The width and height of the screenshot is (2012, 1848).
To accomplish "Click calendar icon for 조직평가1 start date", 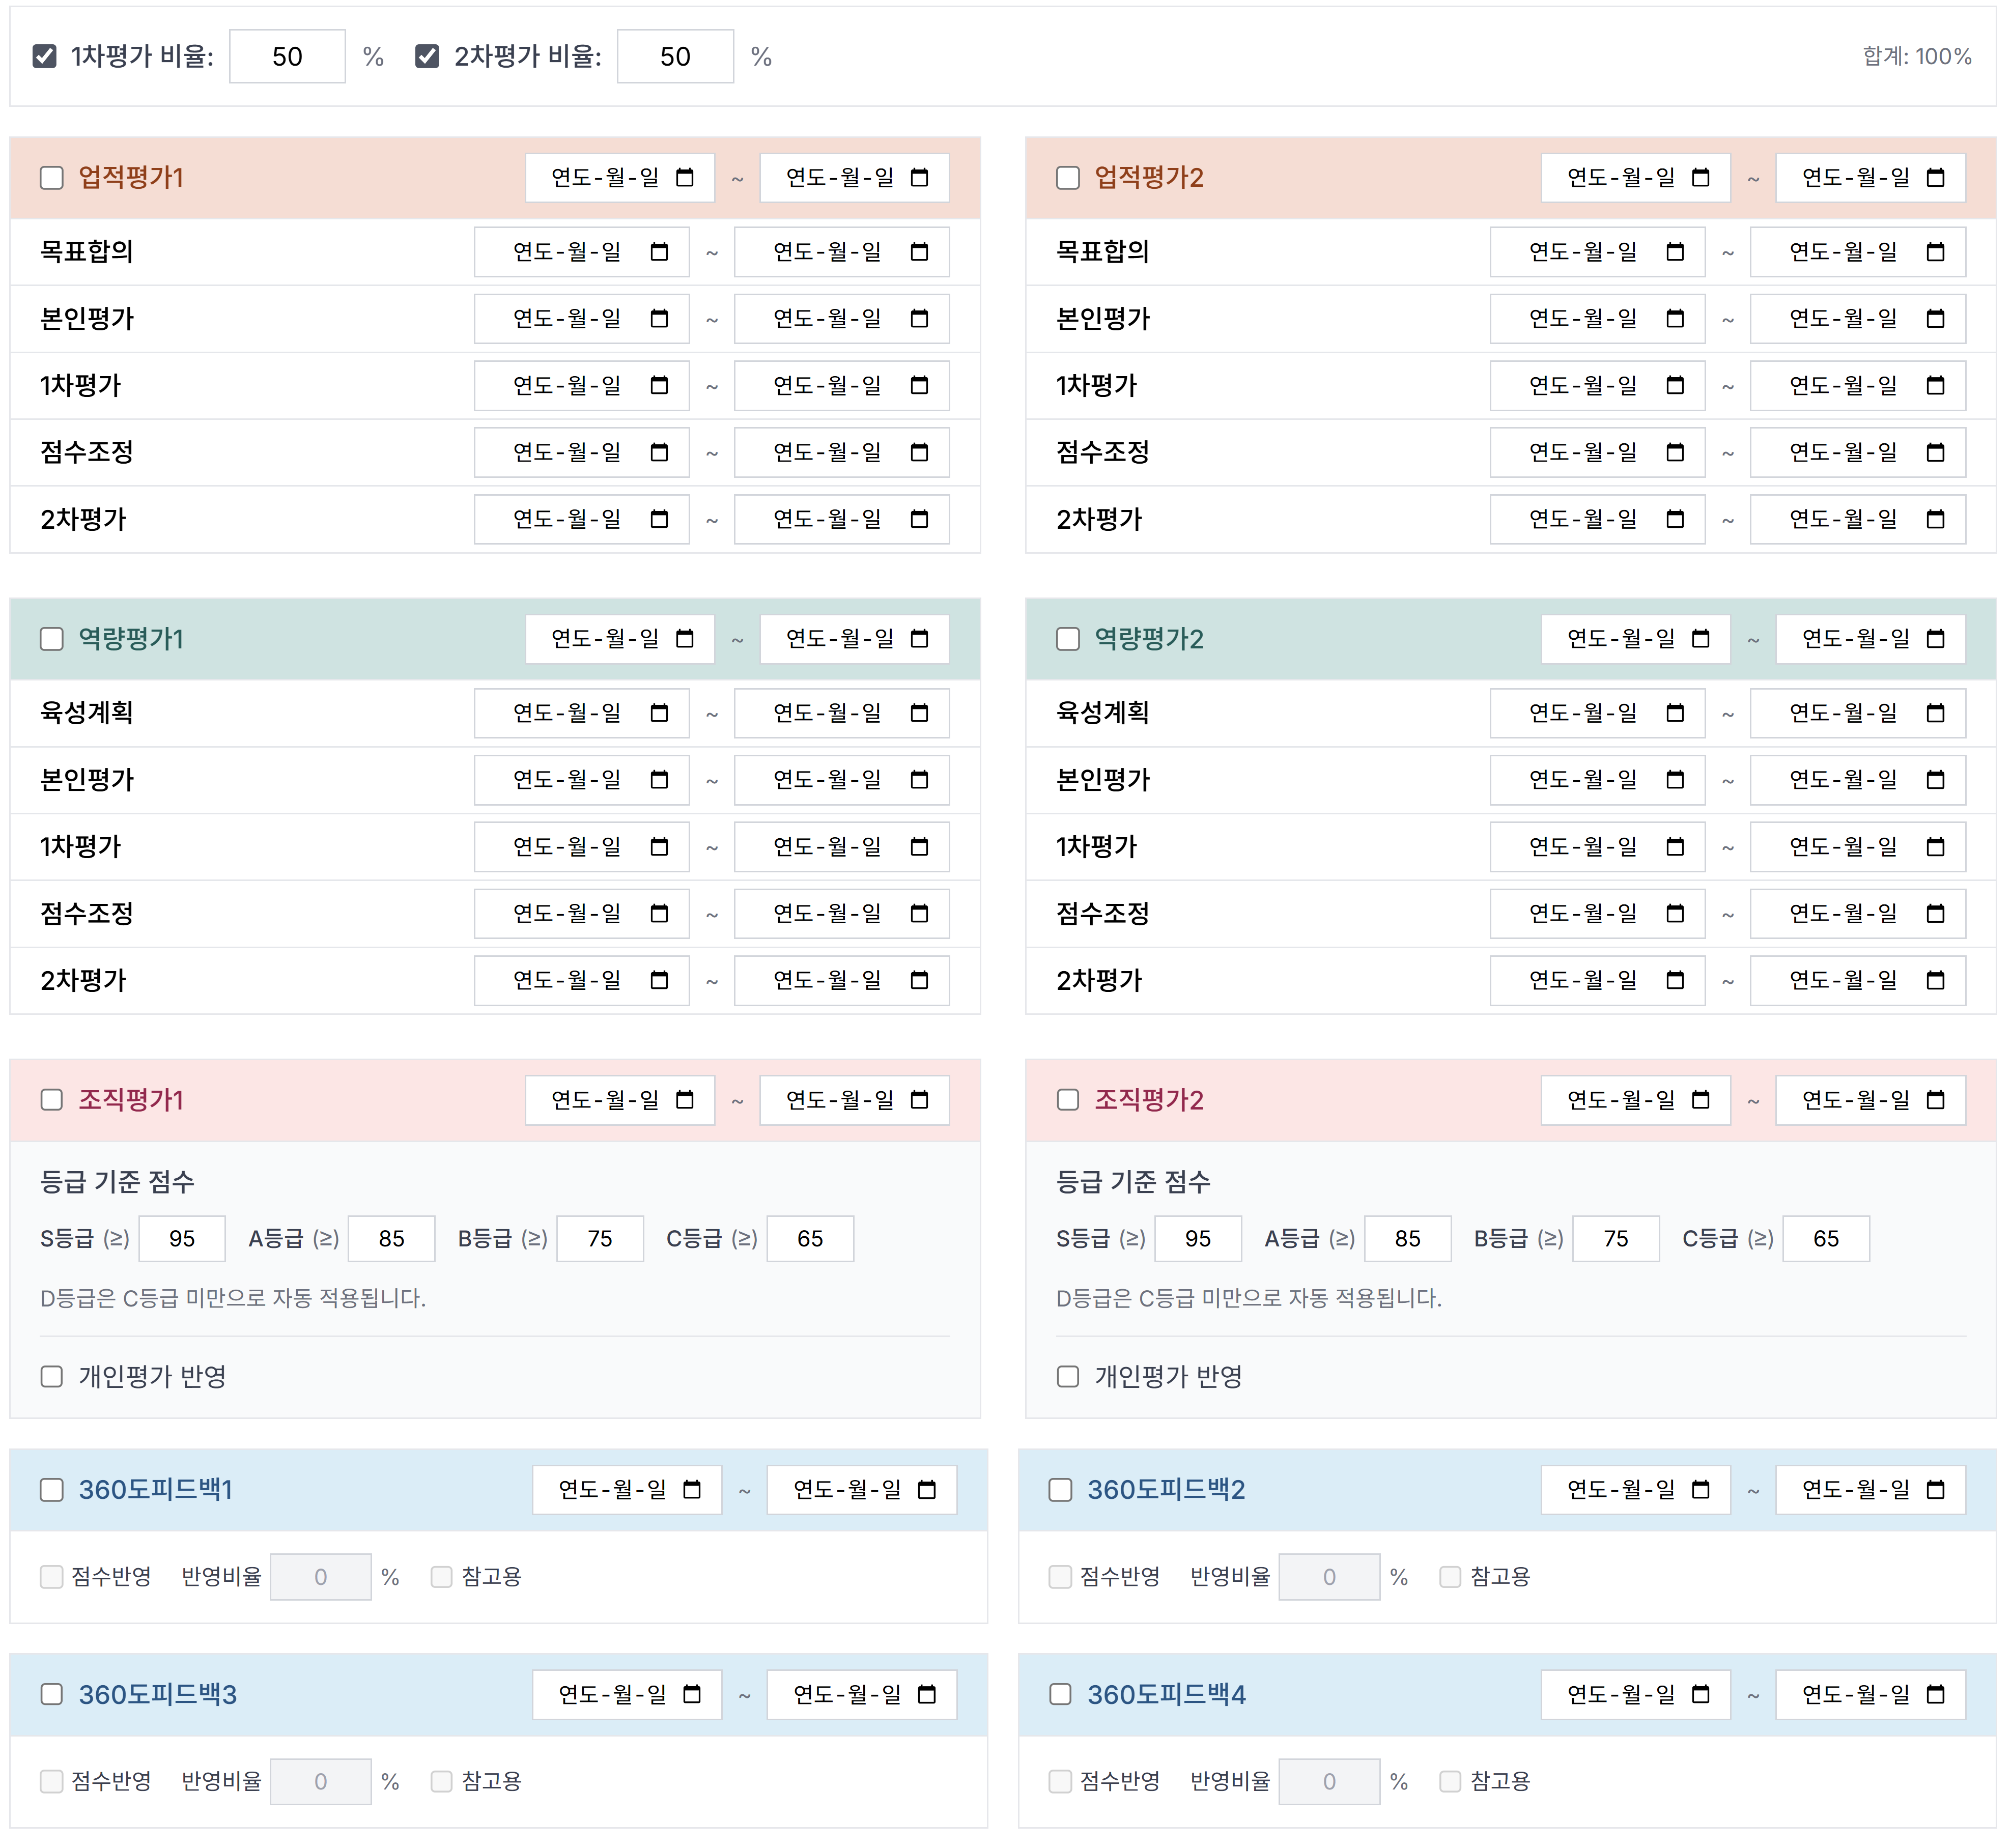I will coord(684,1100).
